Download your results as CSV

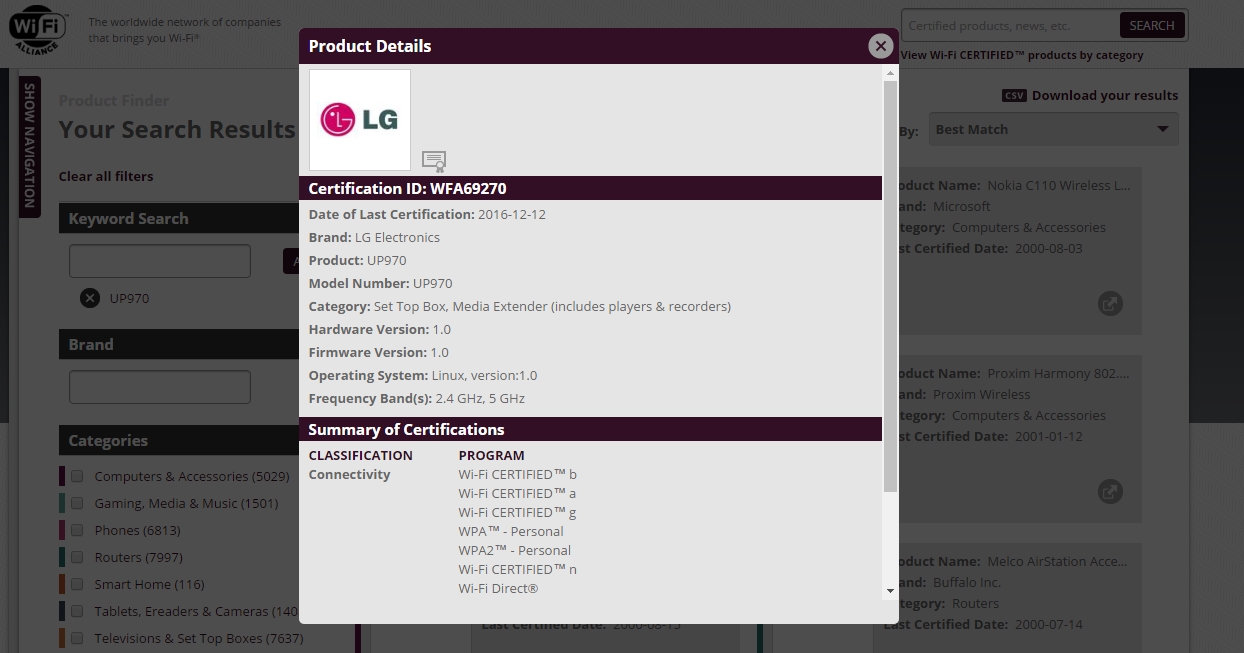pos(1104,96)
